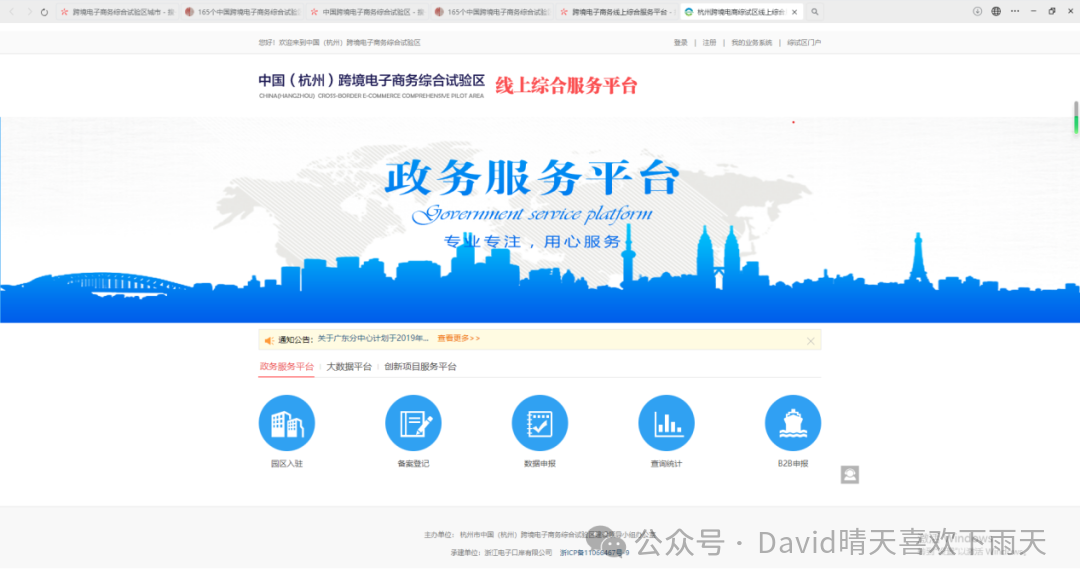Switch to 跨境电子商务线上综合服务平台 browser tab
This screenshot has height=585, width=1080.
[617, 12]
